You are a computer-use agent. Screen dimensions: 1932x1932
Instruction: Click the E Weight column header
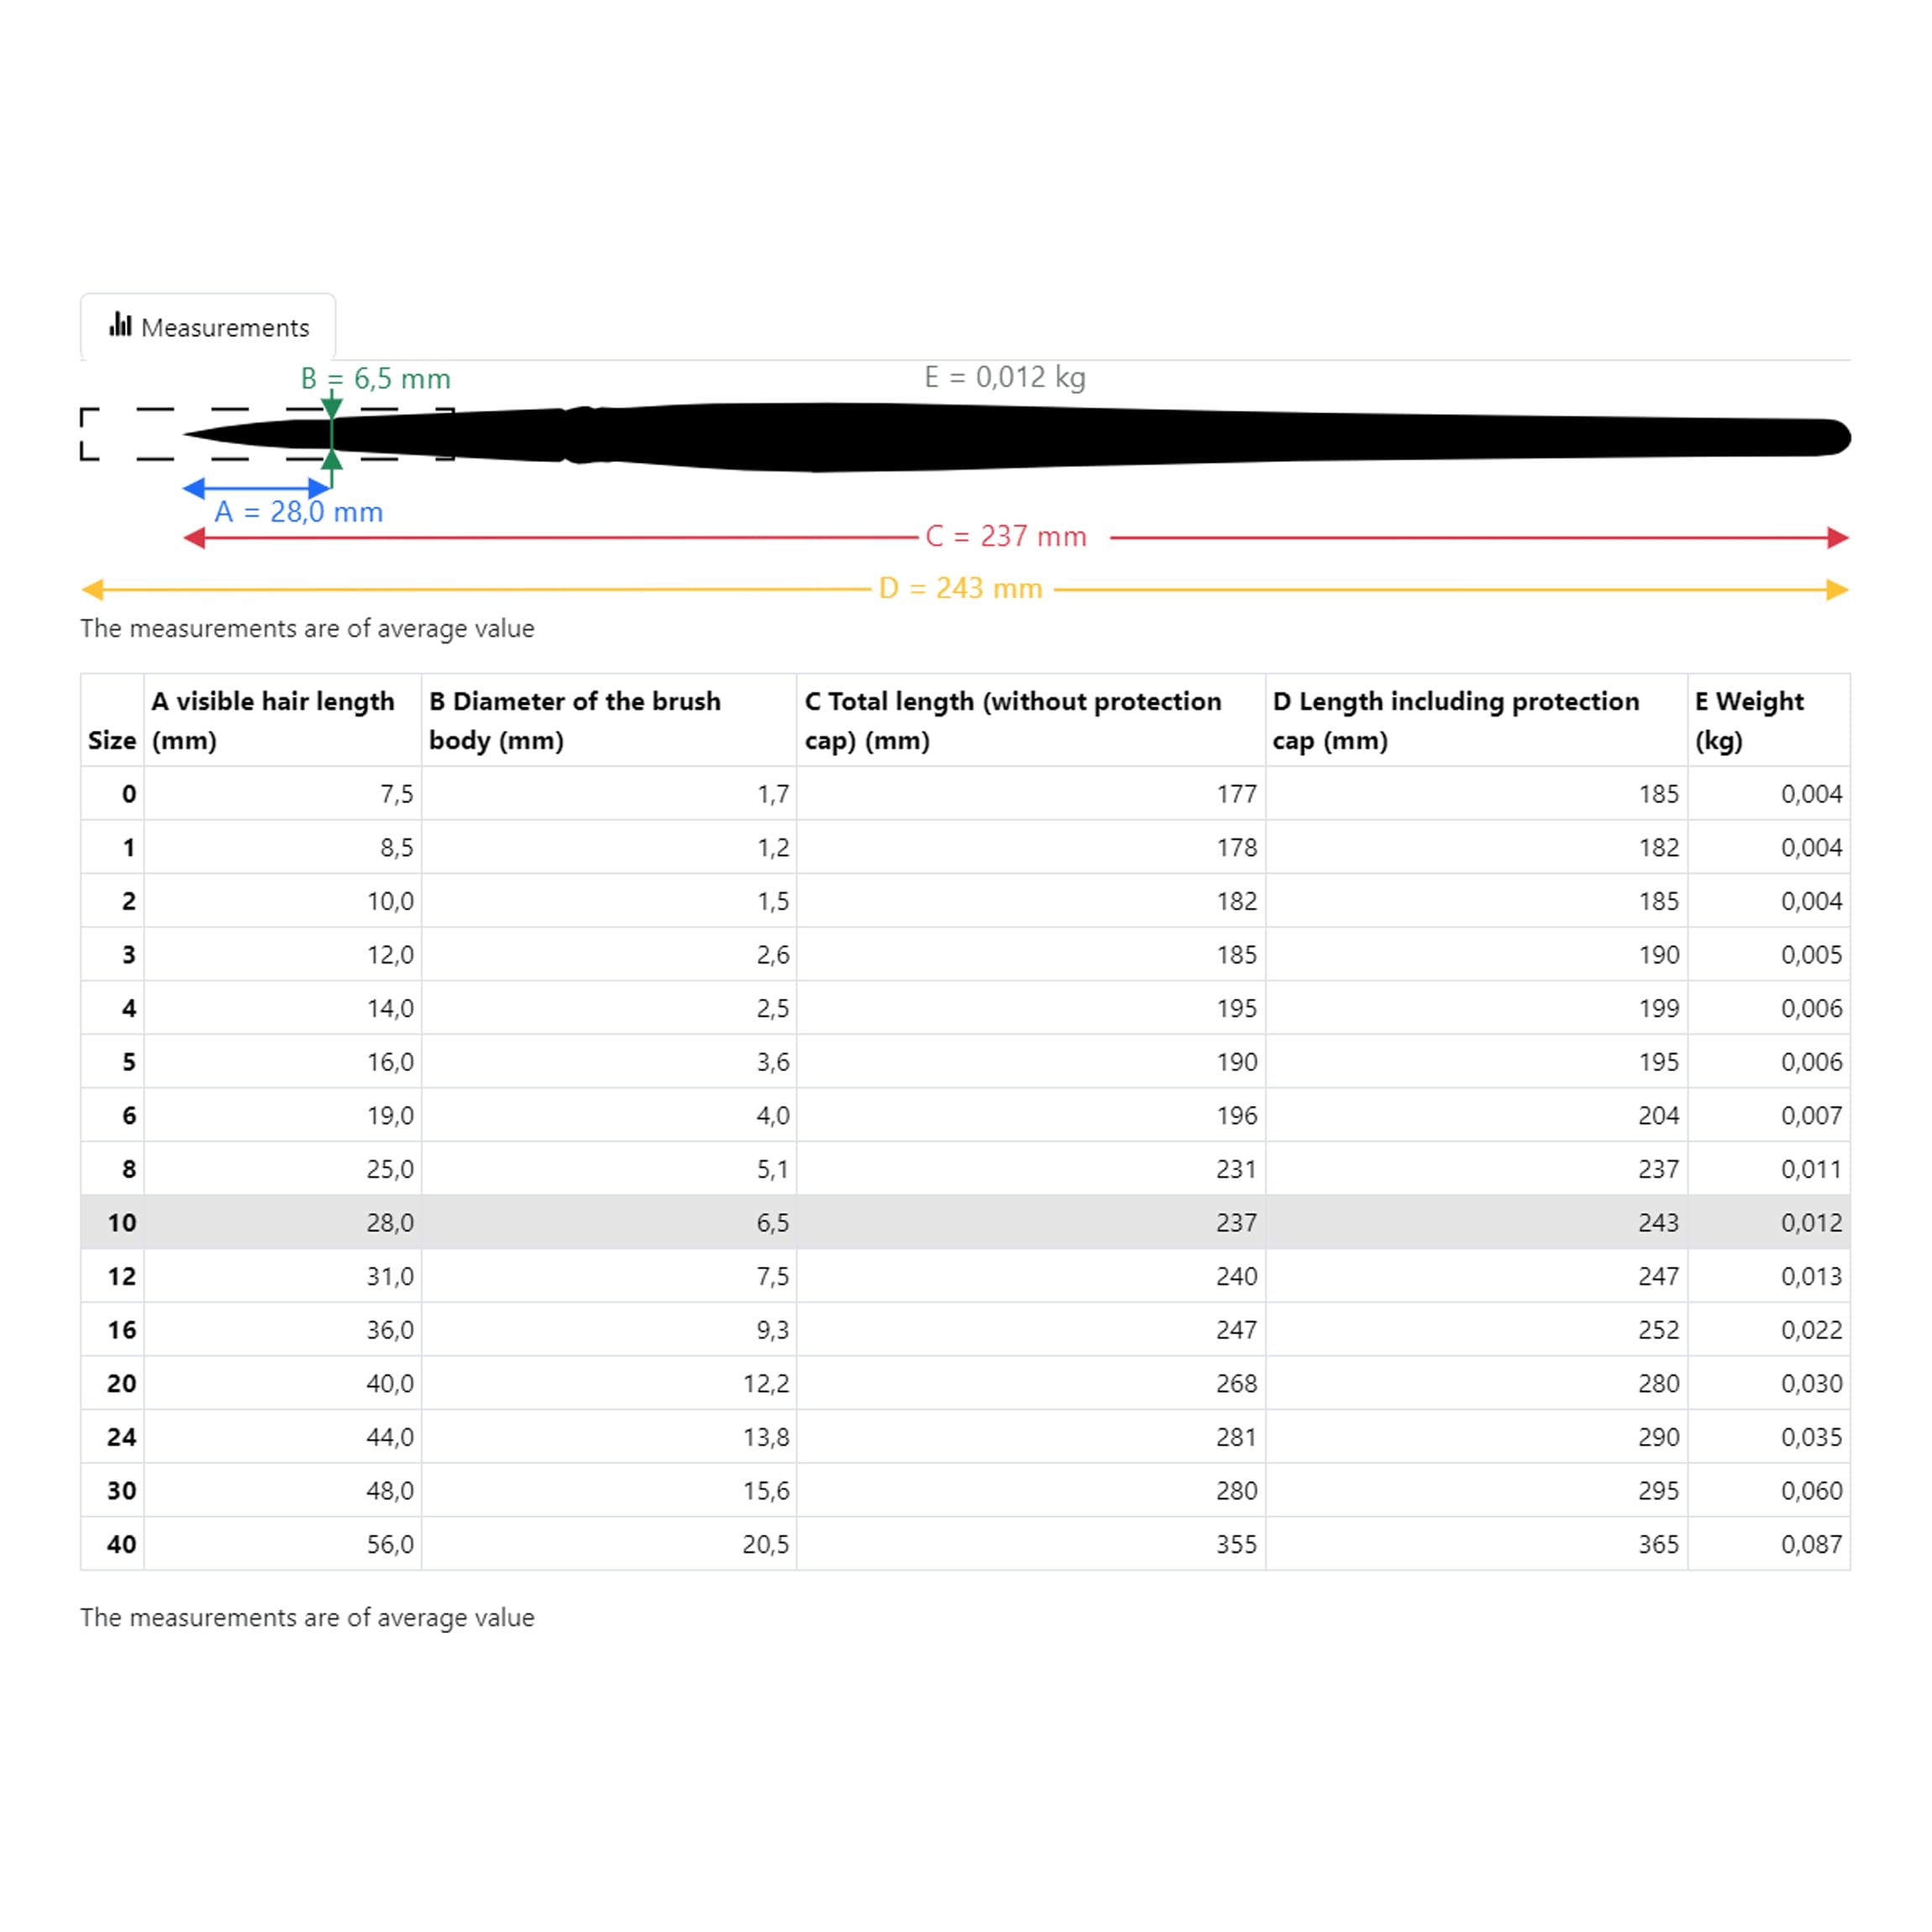pos(1749,720)
